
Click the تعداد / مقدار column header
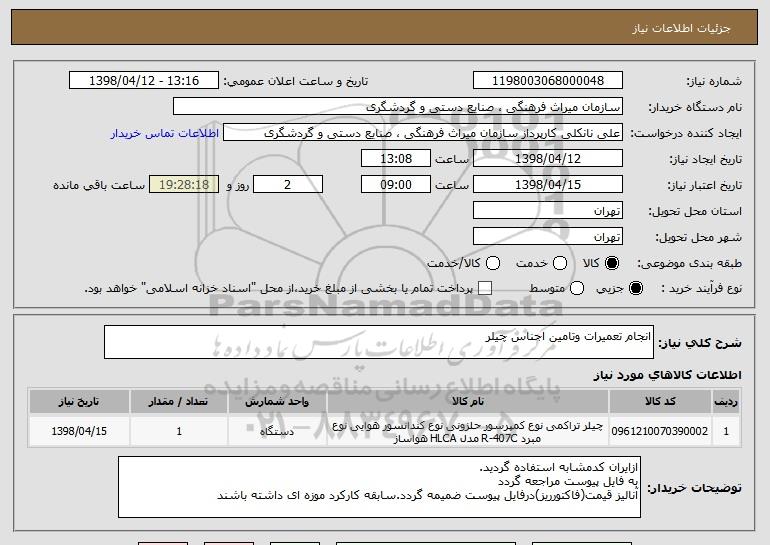179,402
